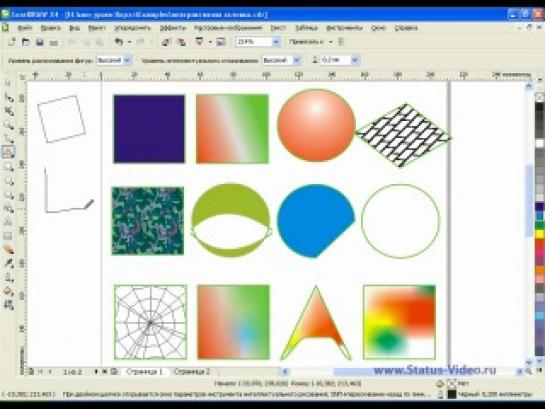545x409 pixels.
Task: Expand the zoom level dropdown
Action: click(x=276, y=42)
